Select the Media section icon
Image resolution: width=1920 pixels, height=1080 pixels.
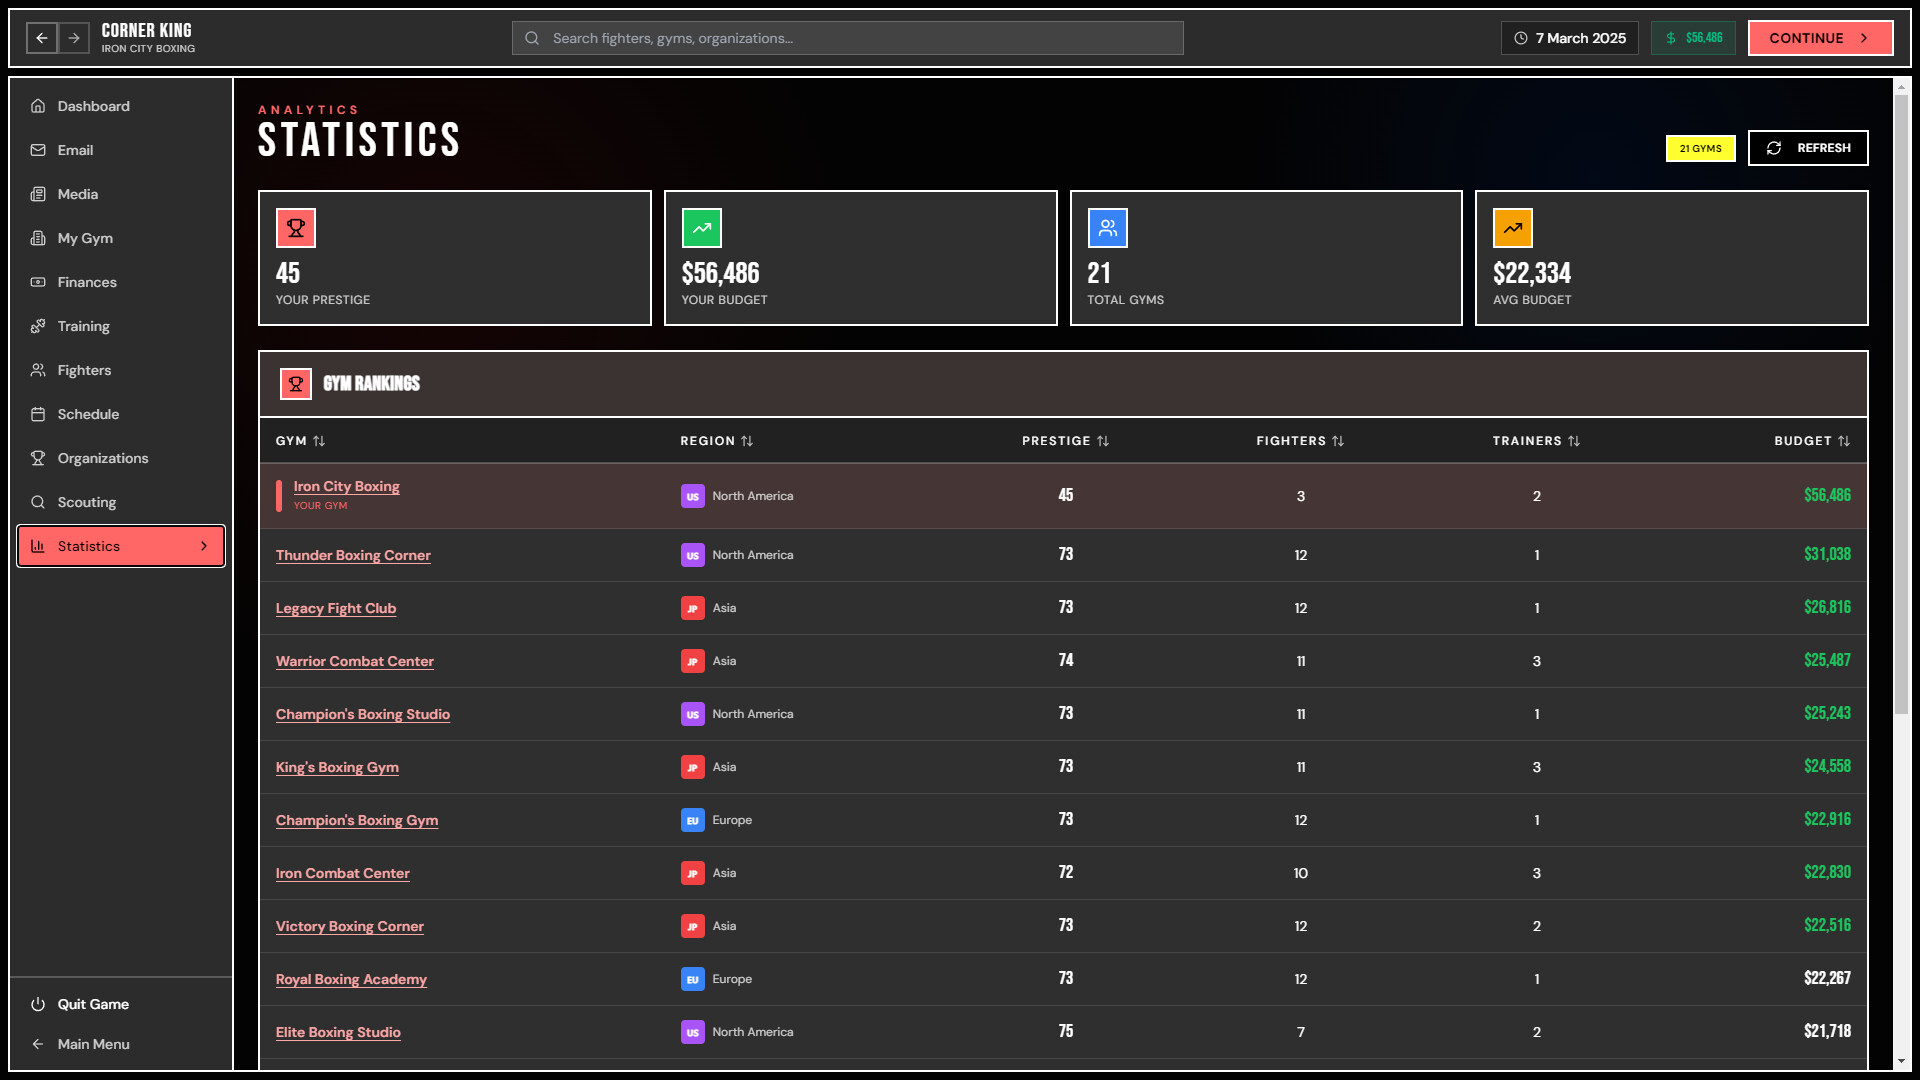tap(37, 194)
